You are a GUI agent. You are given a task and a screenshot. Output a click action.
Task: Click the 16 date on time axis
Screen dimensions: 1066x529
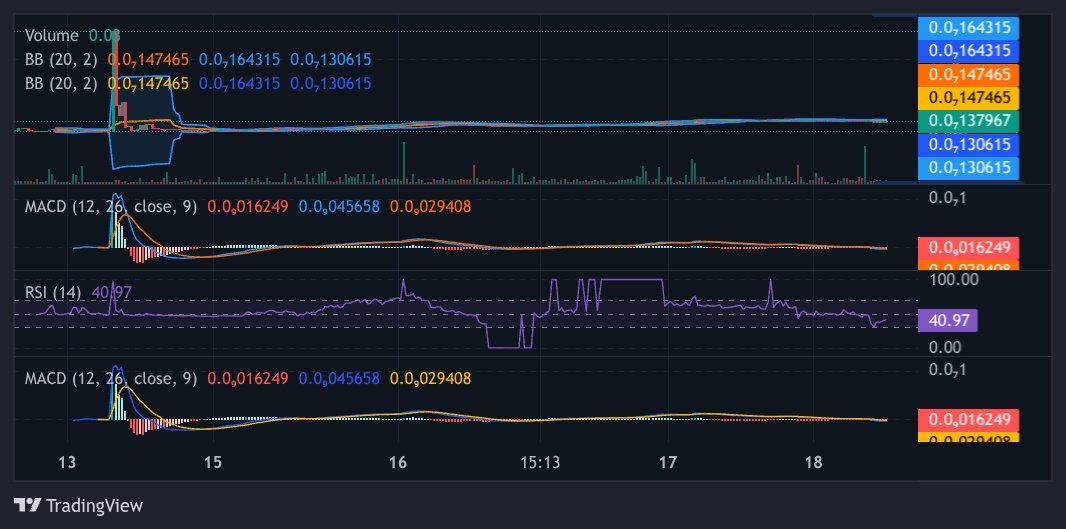coord(398,462)
